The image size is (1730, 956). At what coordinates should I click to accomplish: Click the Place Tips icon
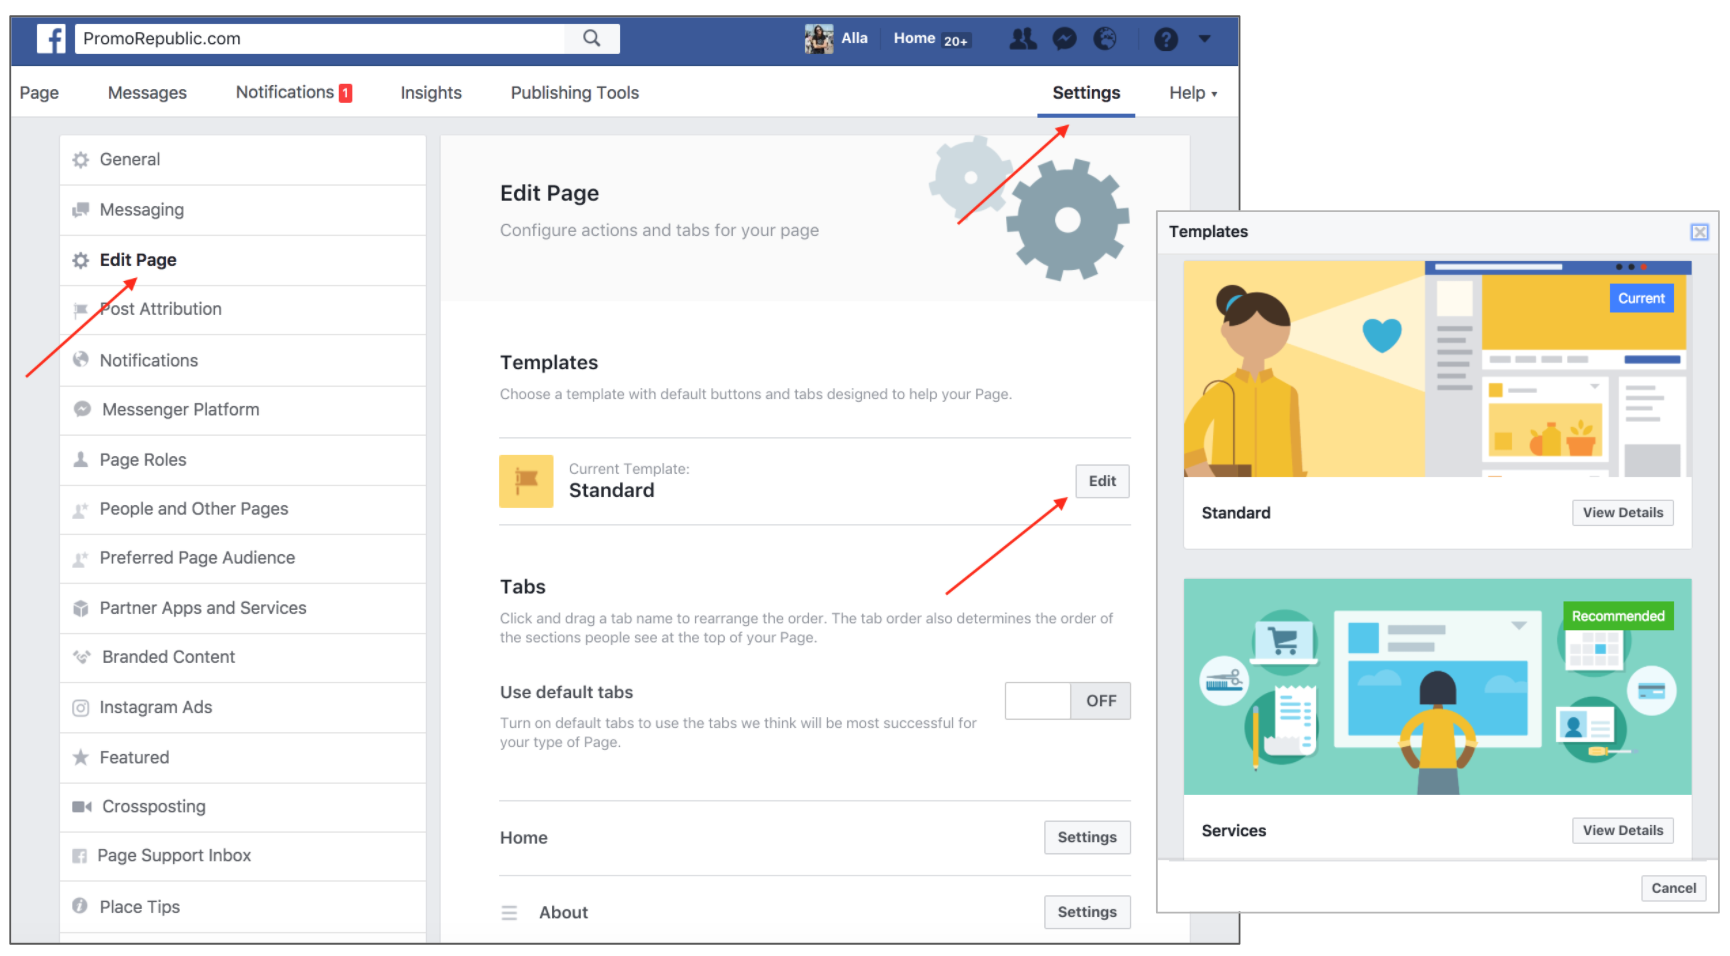coord(80,906)
